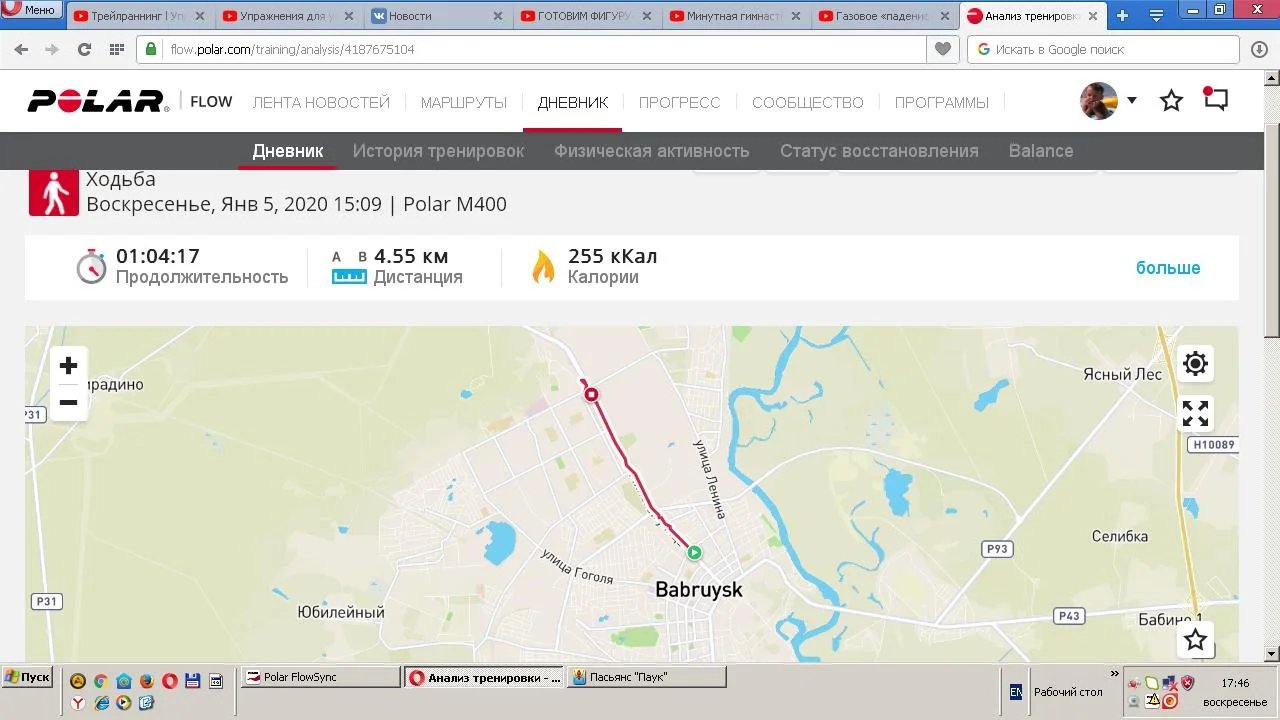Image resolution: width=1280 pixels, height=720 pixels.
Task: Open Физическая активность sub-tab
Action: pos(652,151)
